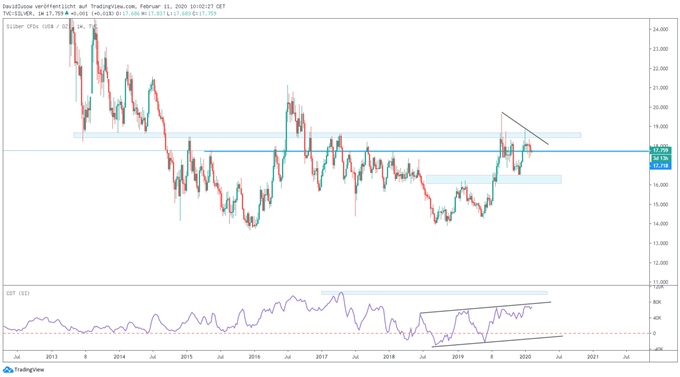Click the light-blue rectangle in COT panel

(434, 293)
